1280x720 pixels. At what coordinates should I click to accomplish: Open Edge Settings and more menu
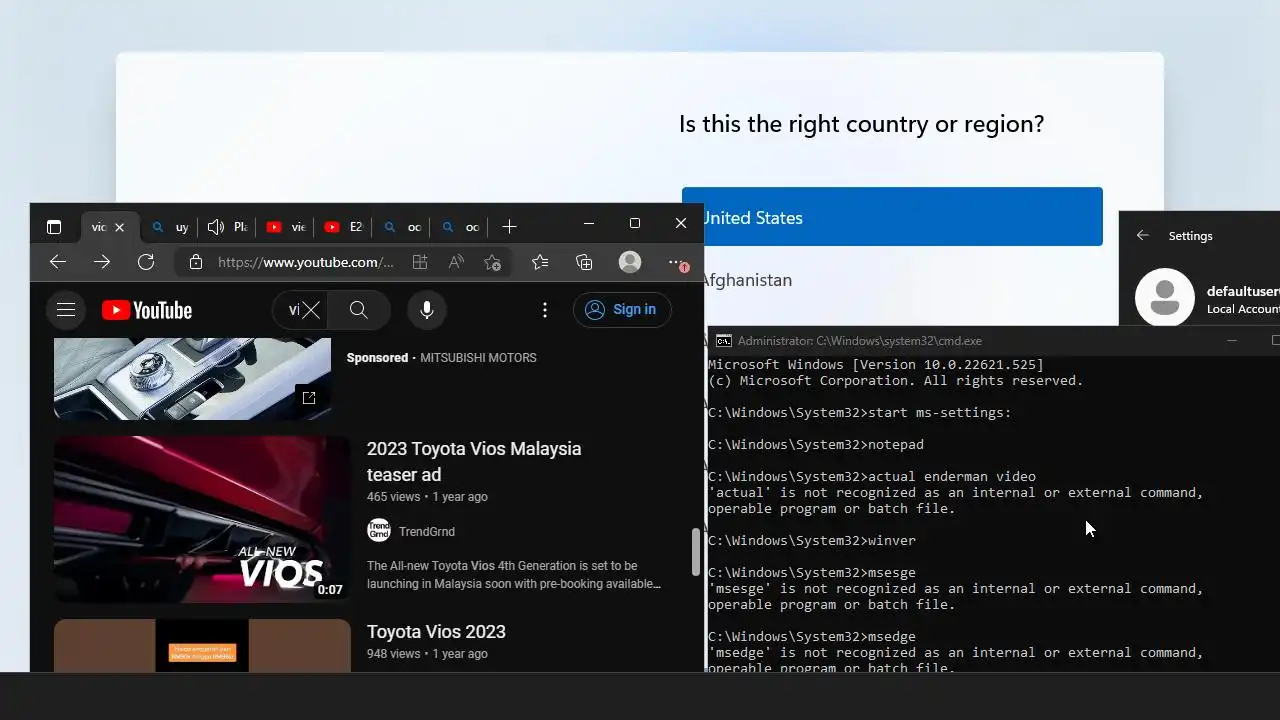pyautogui.click(x=677, y=262)
